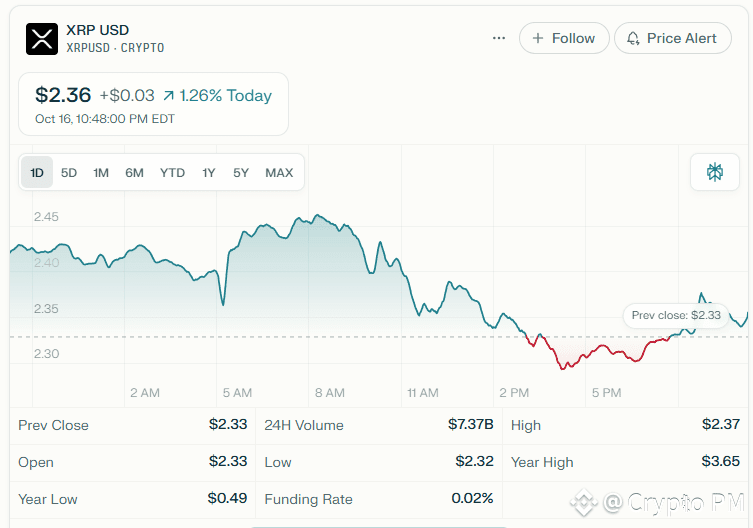
Task: Switch to the 5D time range
Action: tap(69, 173)
